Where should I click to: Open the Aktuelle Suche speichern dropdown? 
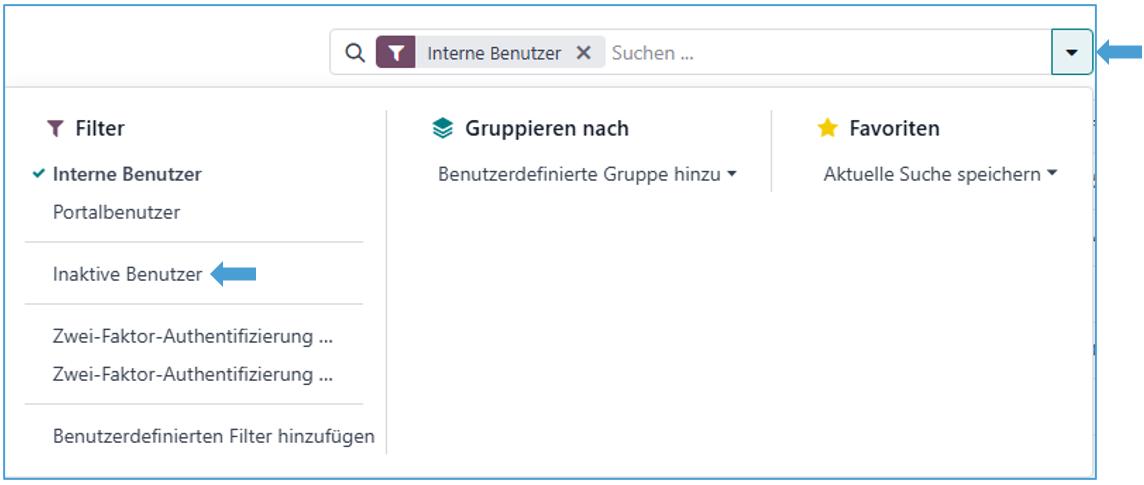point(940,174)
